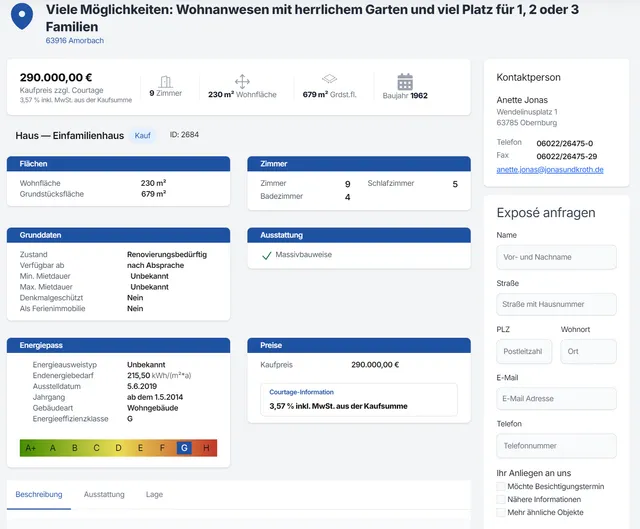Click the rooms door icon above 9 Zimmer
The image size is (640, 529).
pyautogui.click(x=165, y=82)
